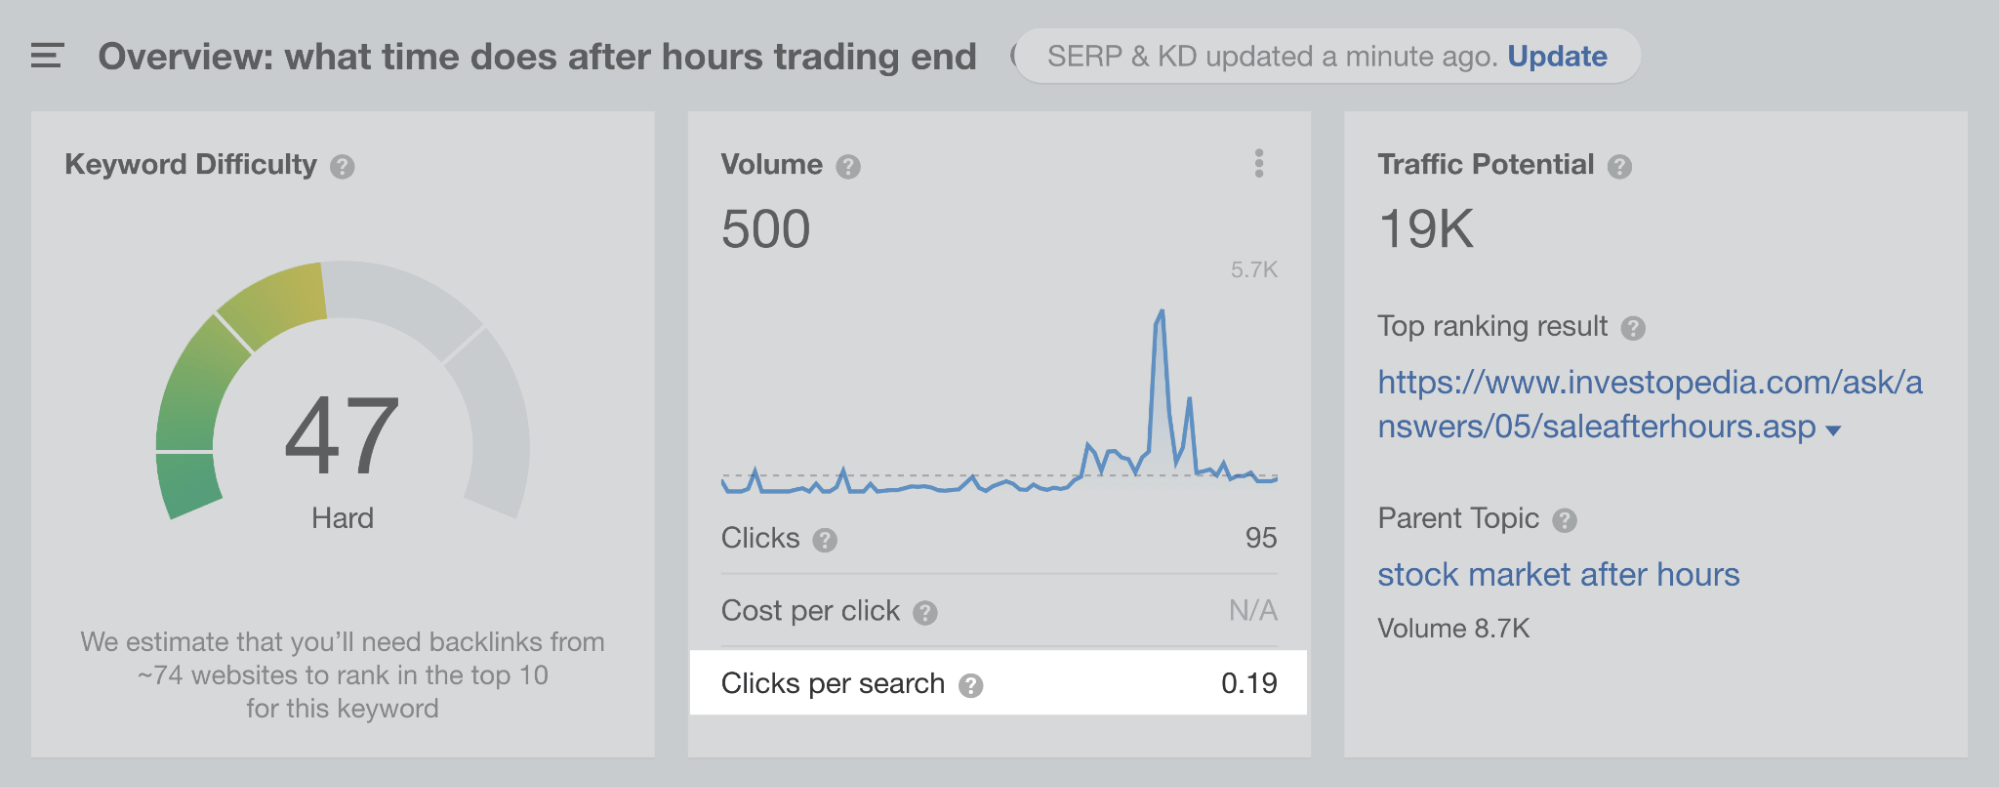Image resolution: width=1999 pixels, height=787 pixels.
Task: Click the Clicks per search row
Action: (998, 683)
